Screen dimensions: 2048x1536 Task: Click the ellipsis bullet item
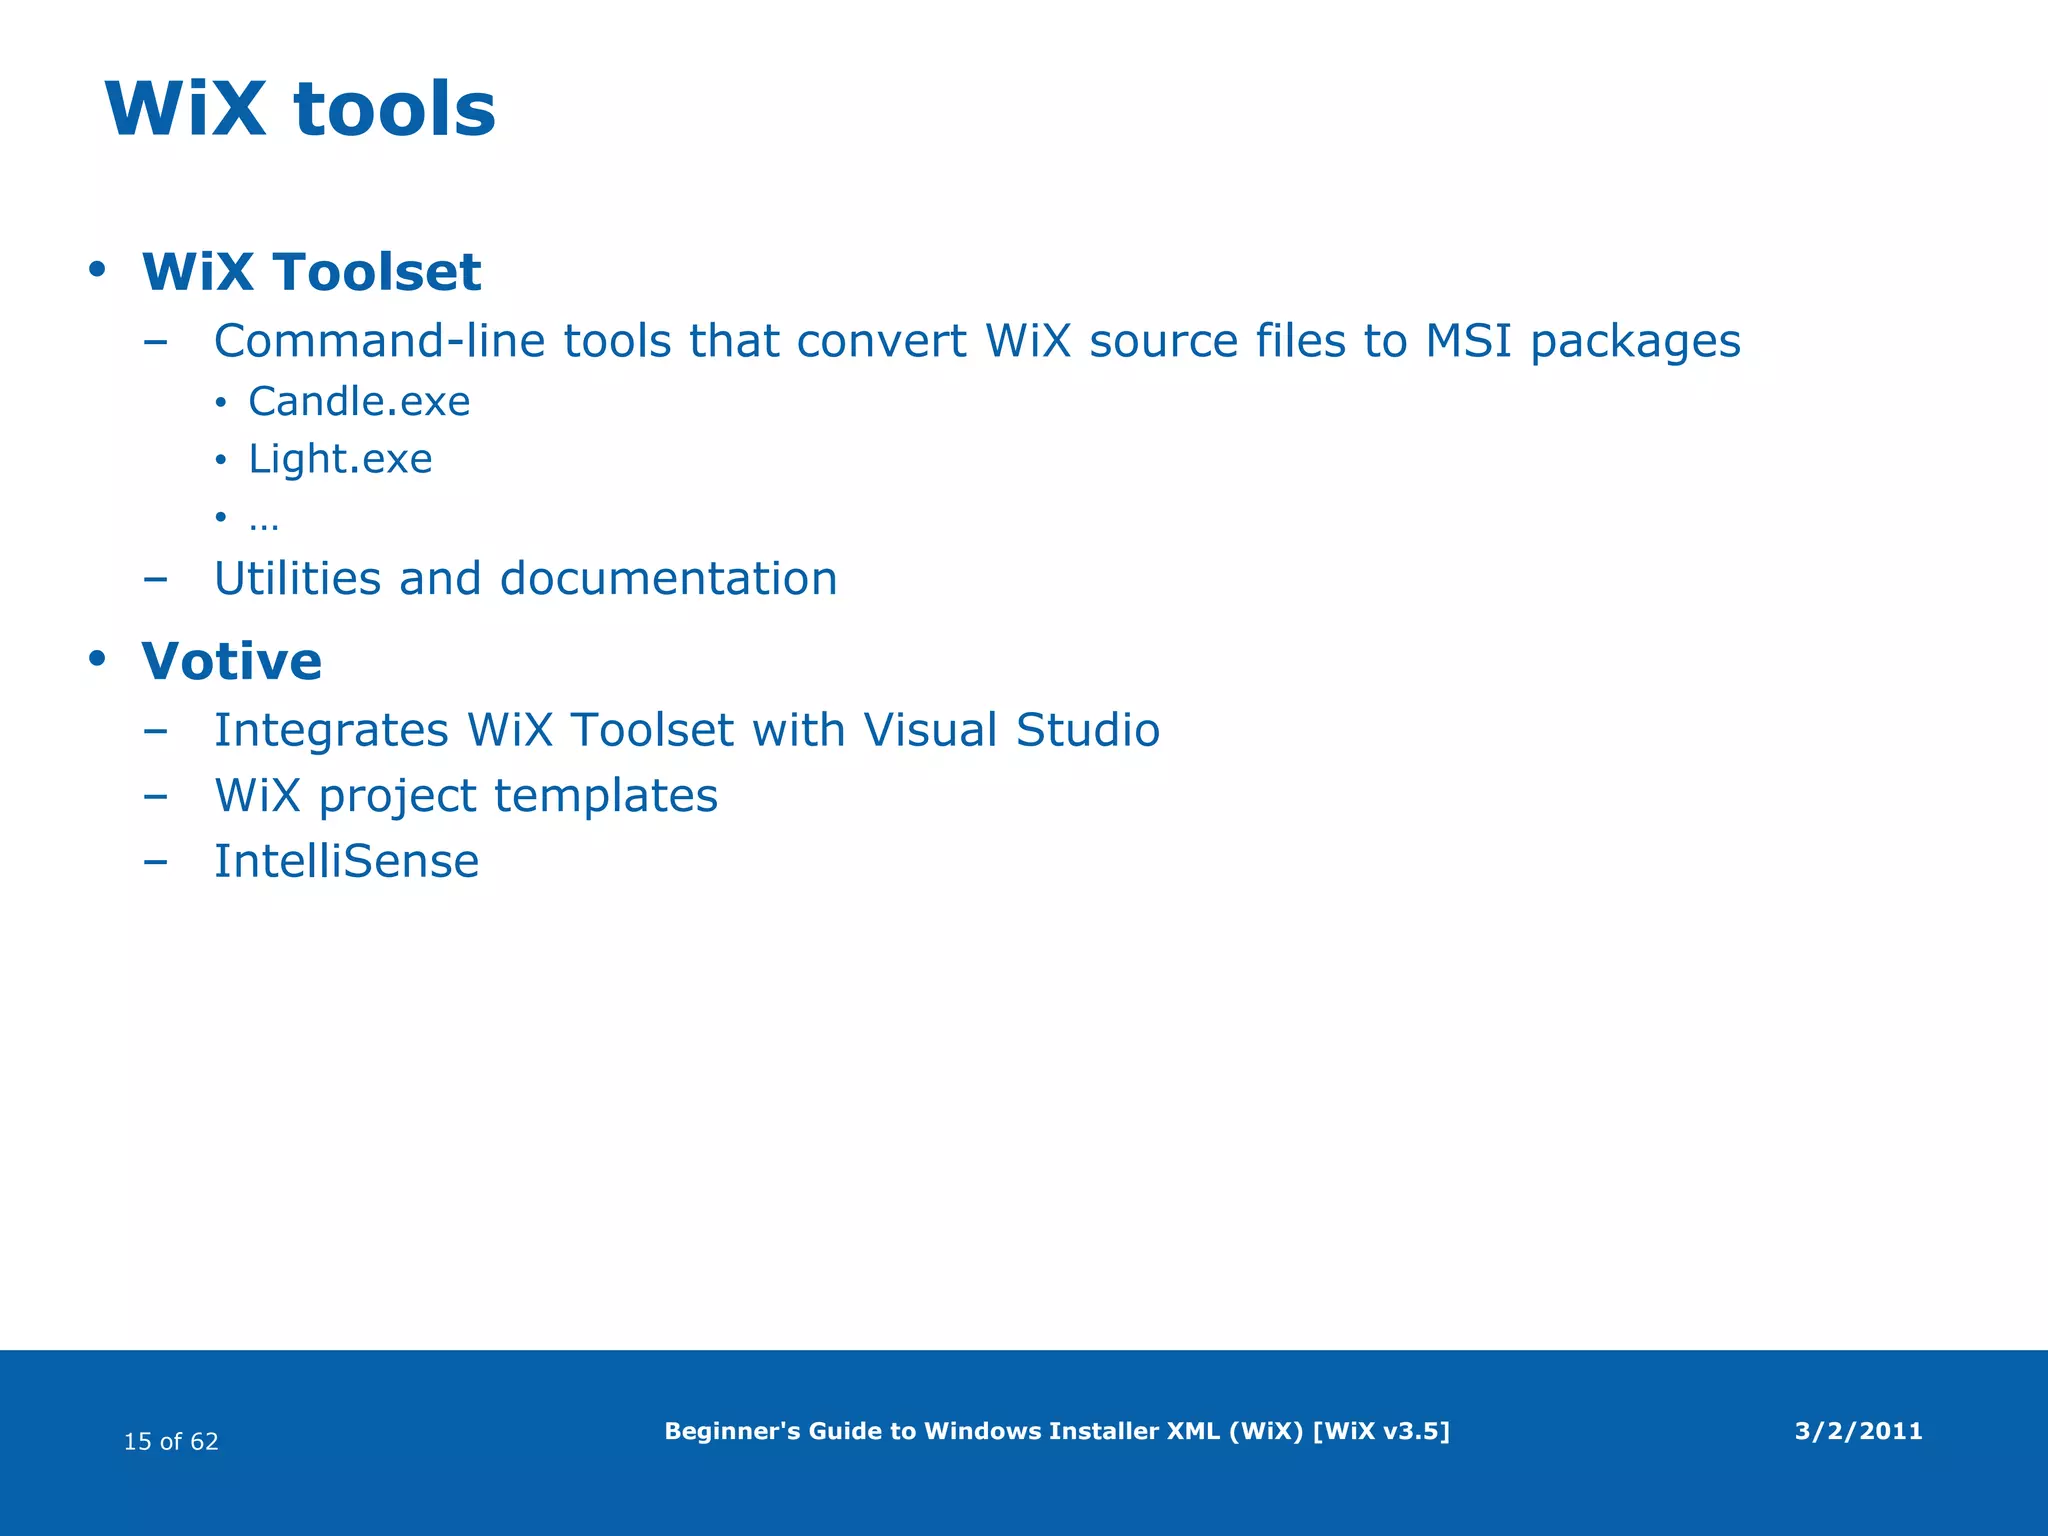point(264,520)
